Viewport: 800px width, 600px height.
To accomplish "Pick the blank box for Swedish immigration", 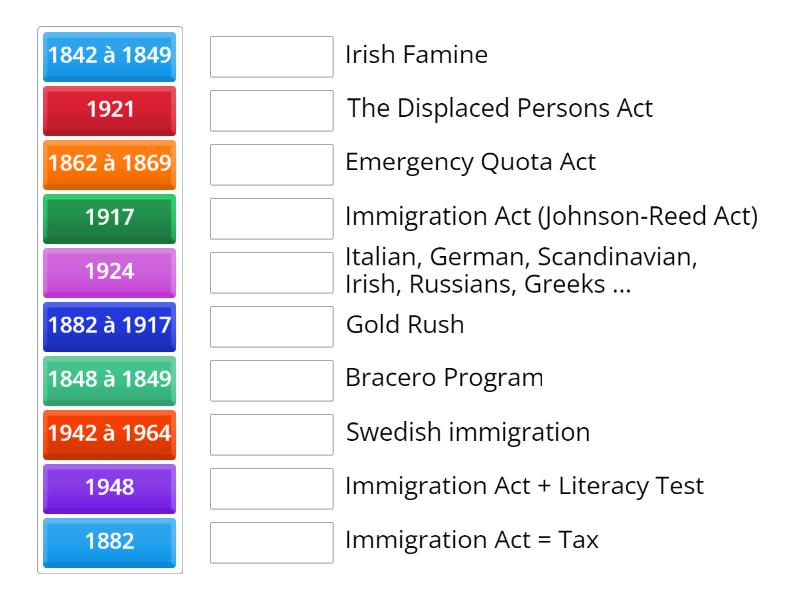I will 272,435.
